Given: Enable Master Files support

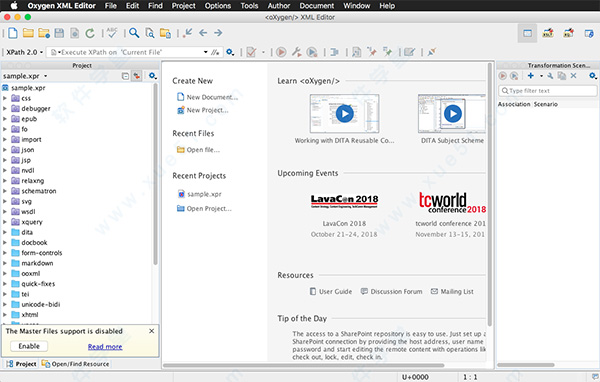Looking at the screenshot, I should (x=29, y=346).
